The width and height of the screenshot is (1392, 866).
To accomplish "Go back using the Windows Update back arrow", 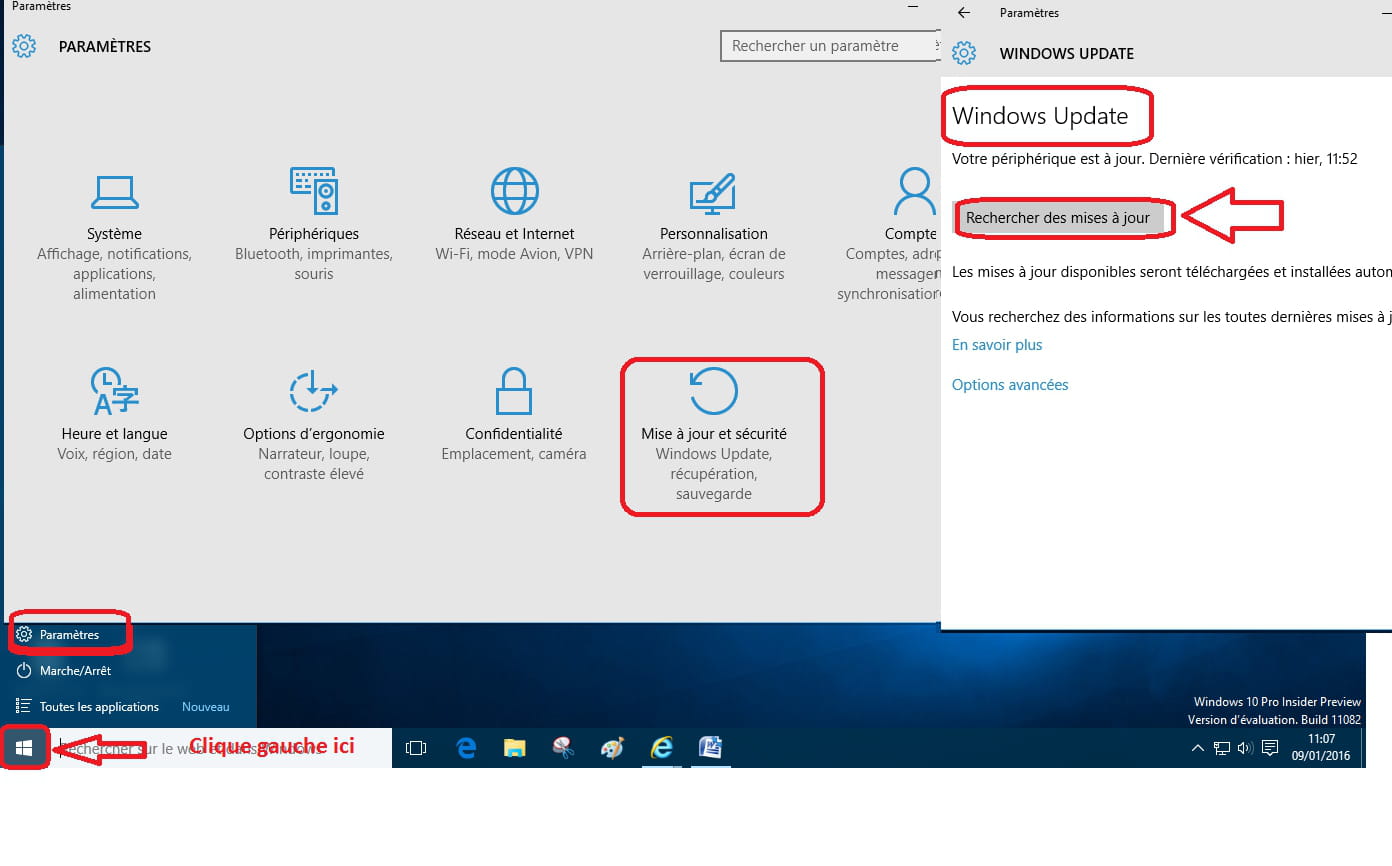I will coord(964,13).
